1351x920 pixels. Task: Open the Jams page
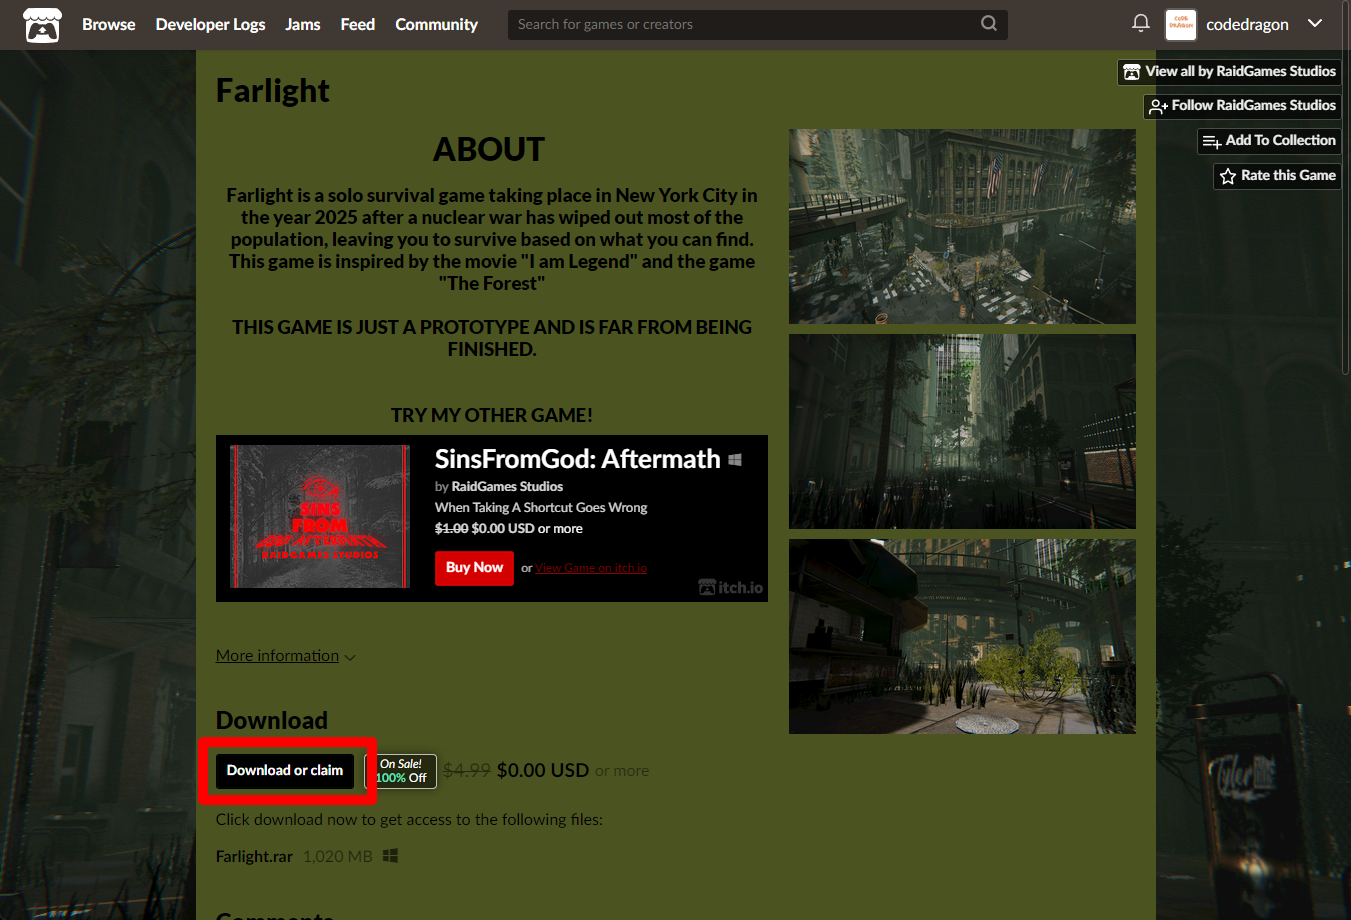[303, 24]
